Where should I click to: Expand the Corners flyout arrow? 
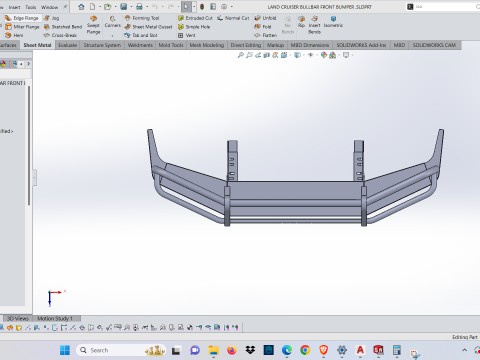[x=113, y=35]
